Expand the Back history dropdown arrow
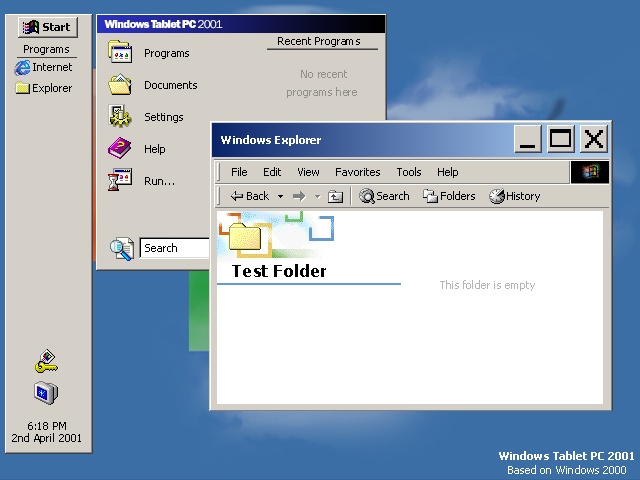Viewport: 640px width, 480px height. (280, 197)
